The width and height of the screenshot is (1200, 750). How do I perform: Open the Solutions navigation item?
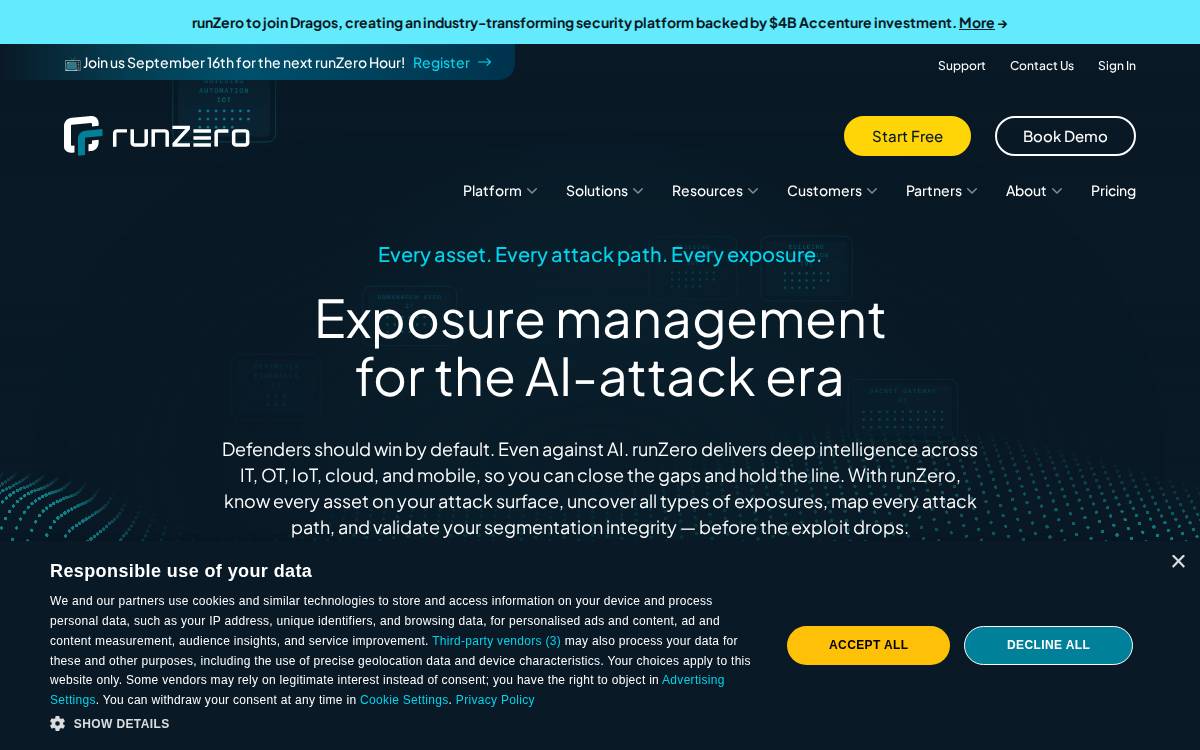597,191
